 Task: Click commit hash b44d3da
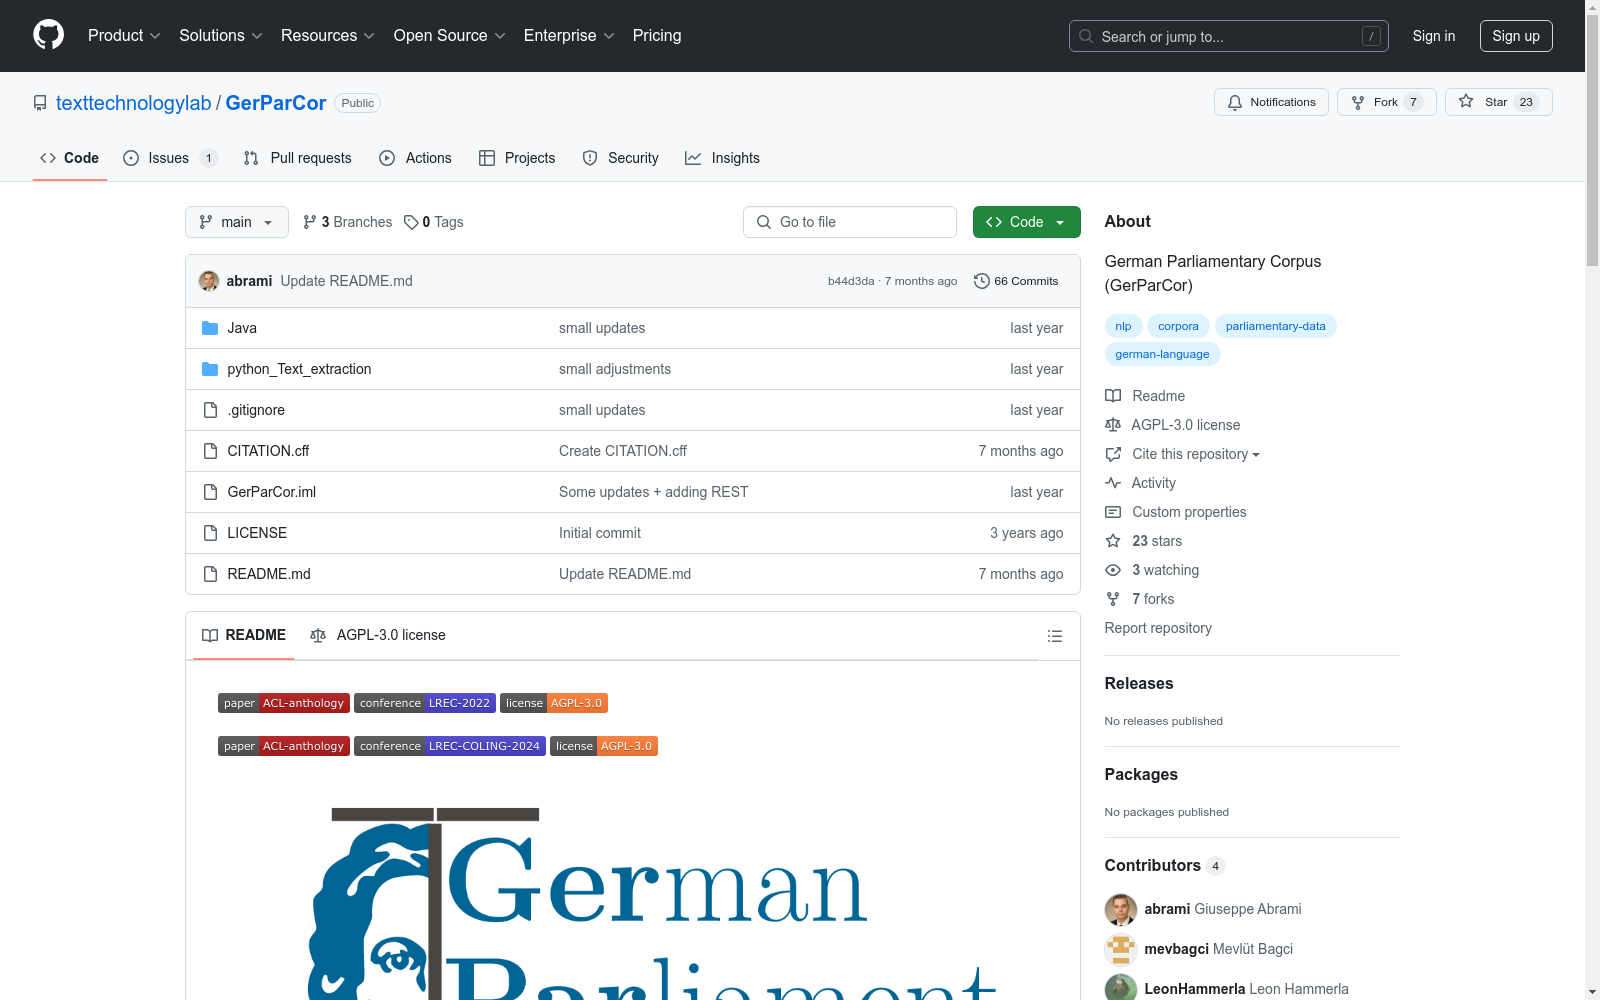point(851,281)
